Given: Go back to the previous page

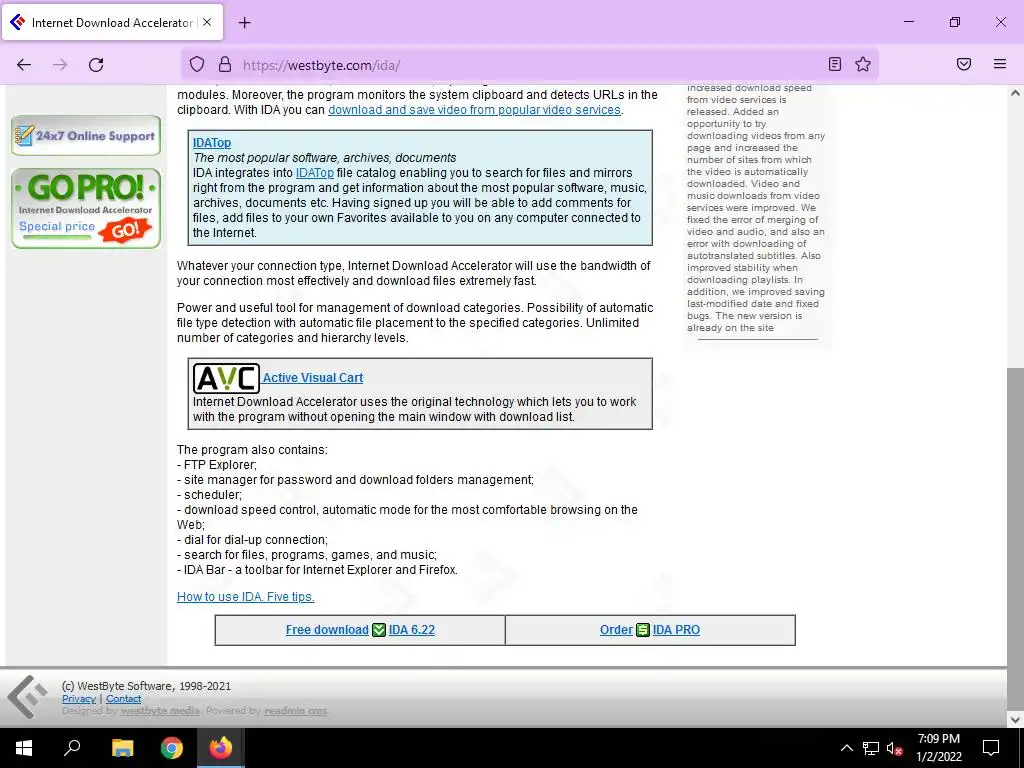Looking at the screenshot, I should 24,64.
